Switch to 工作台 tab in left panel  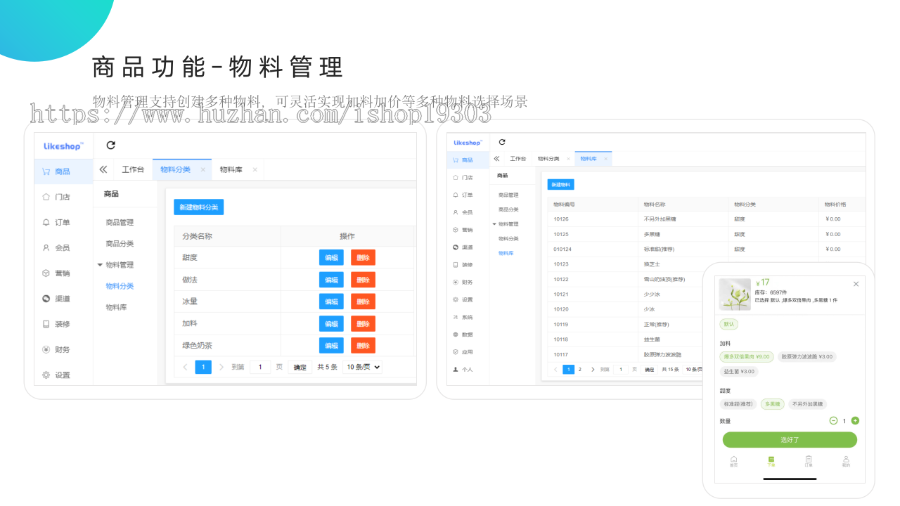133,169
